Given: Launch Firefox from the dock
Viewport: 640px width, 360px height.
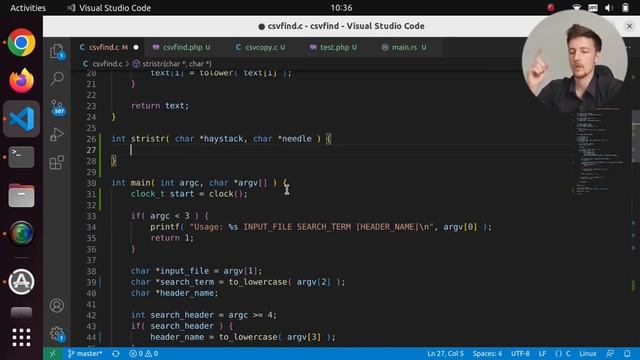Looking at the screenshot, I should point(21,80).
